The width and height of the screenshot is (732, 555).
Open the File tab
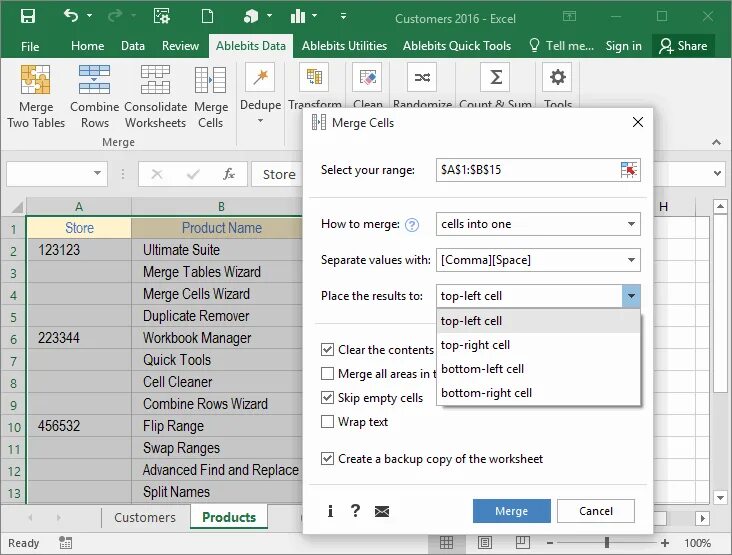(30, 47)
